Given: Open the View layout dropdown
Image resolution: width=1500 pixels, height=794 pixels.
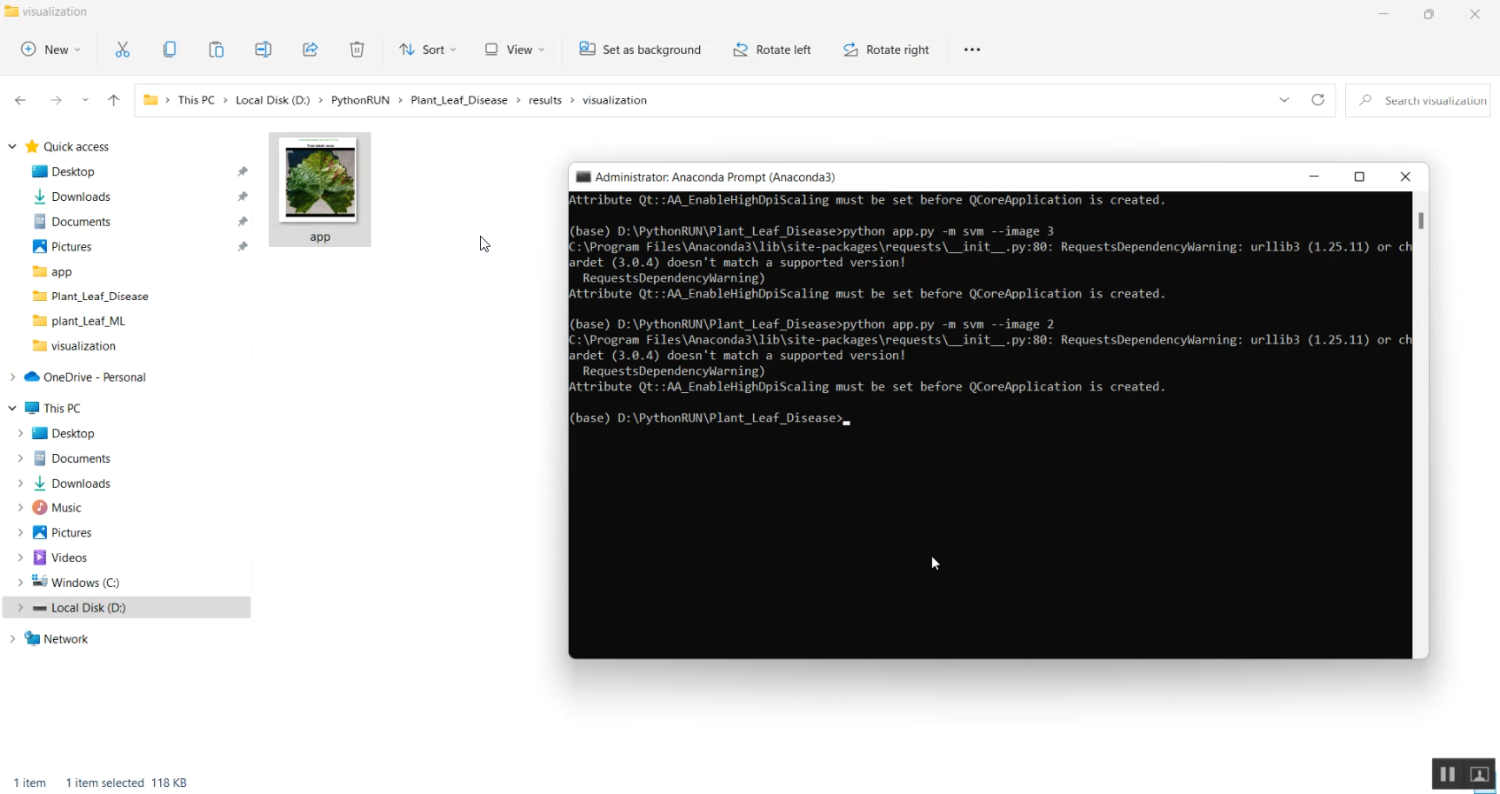Looking at the screenshot, I should pos(515,49).
